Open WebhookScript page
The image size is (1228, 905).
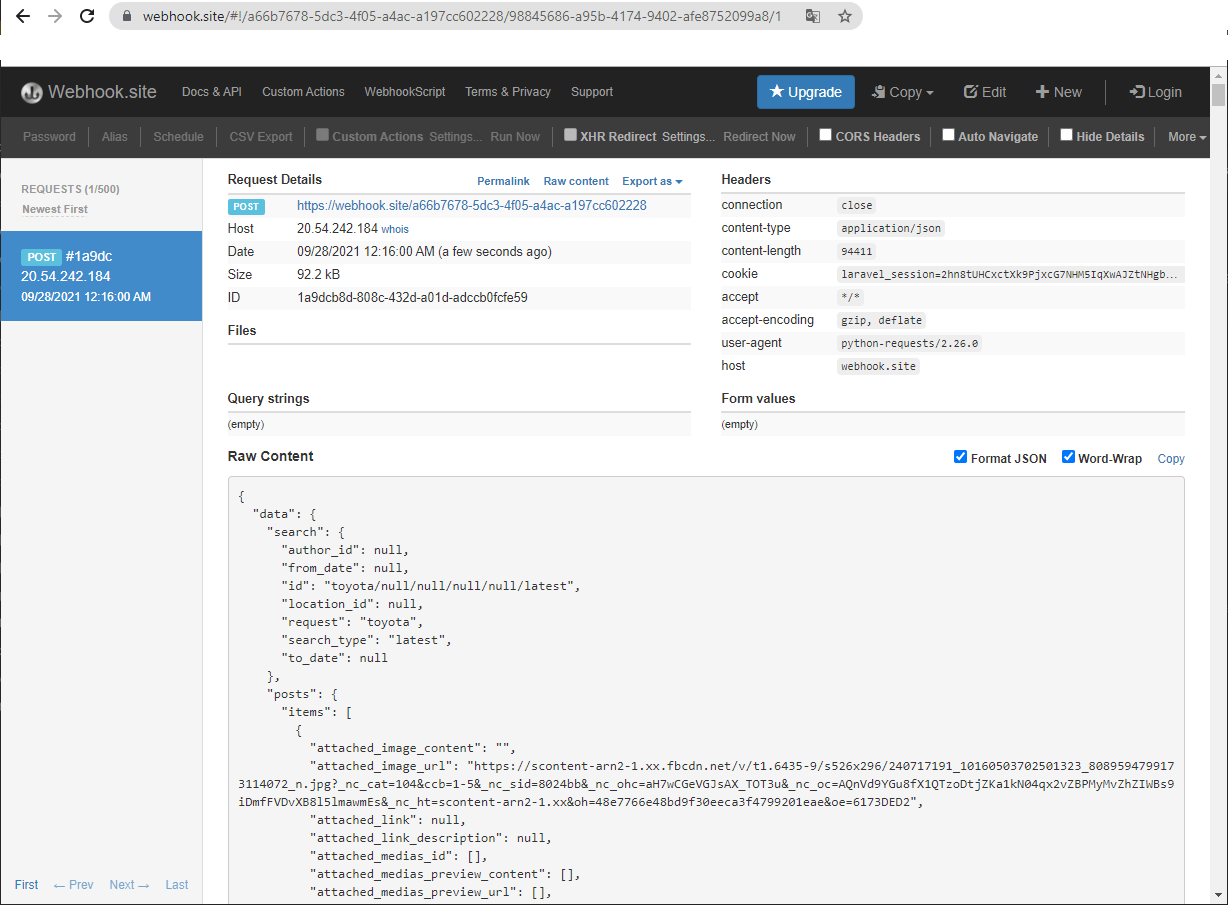coord(405,92)
